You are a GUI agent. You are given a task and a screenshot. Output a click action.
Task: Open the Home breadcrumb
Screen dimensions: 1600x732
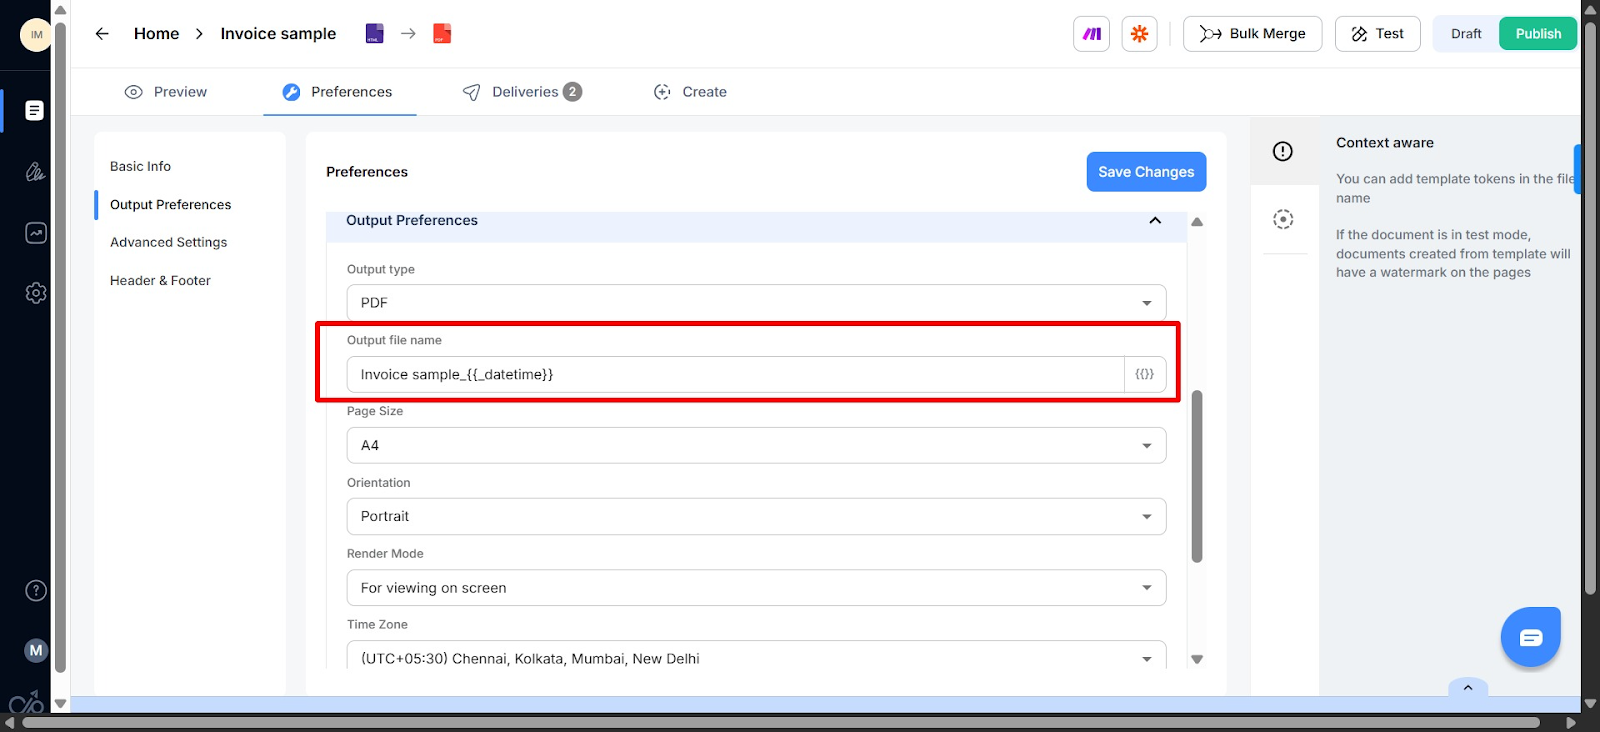click(x=156, y=33)
